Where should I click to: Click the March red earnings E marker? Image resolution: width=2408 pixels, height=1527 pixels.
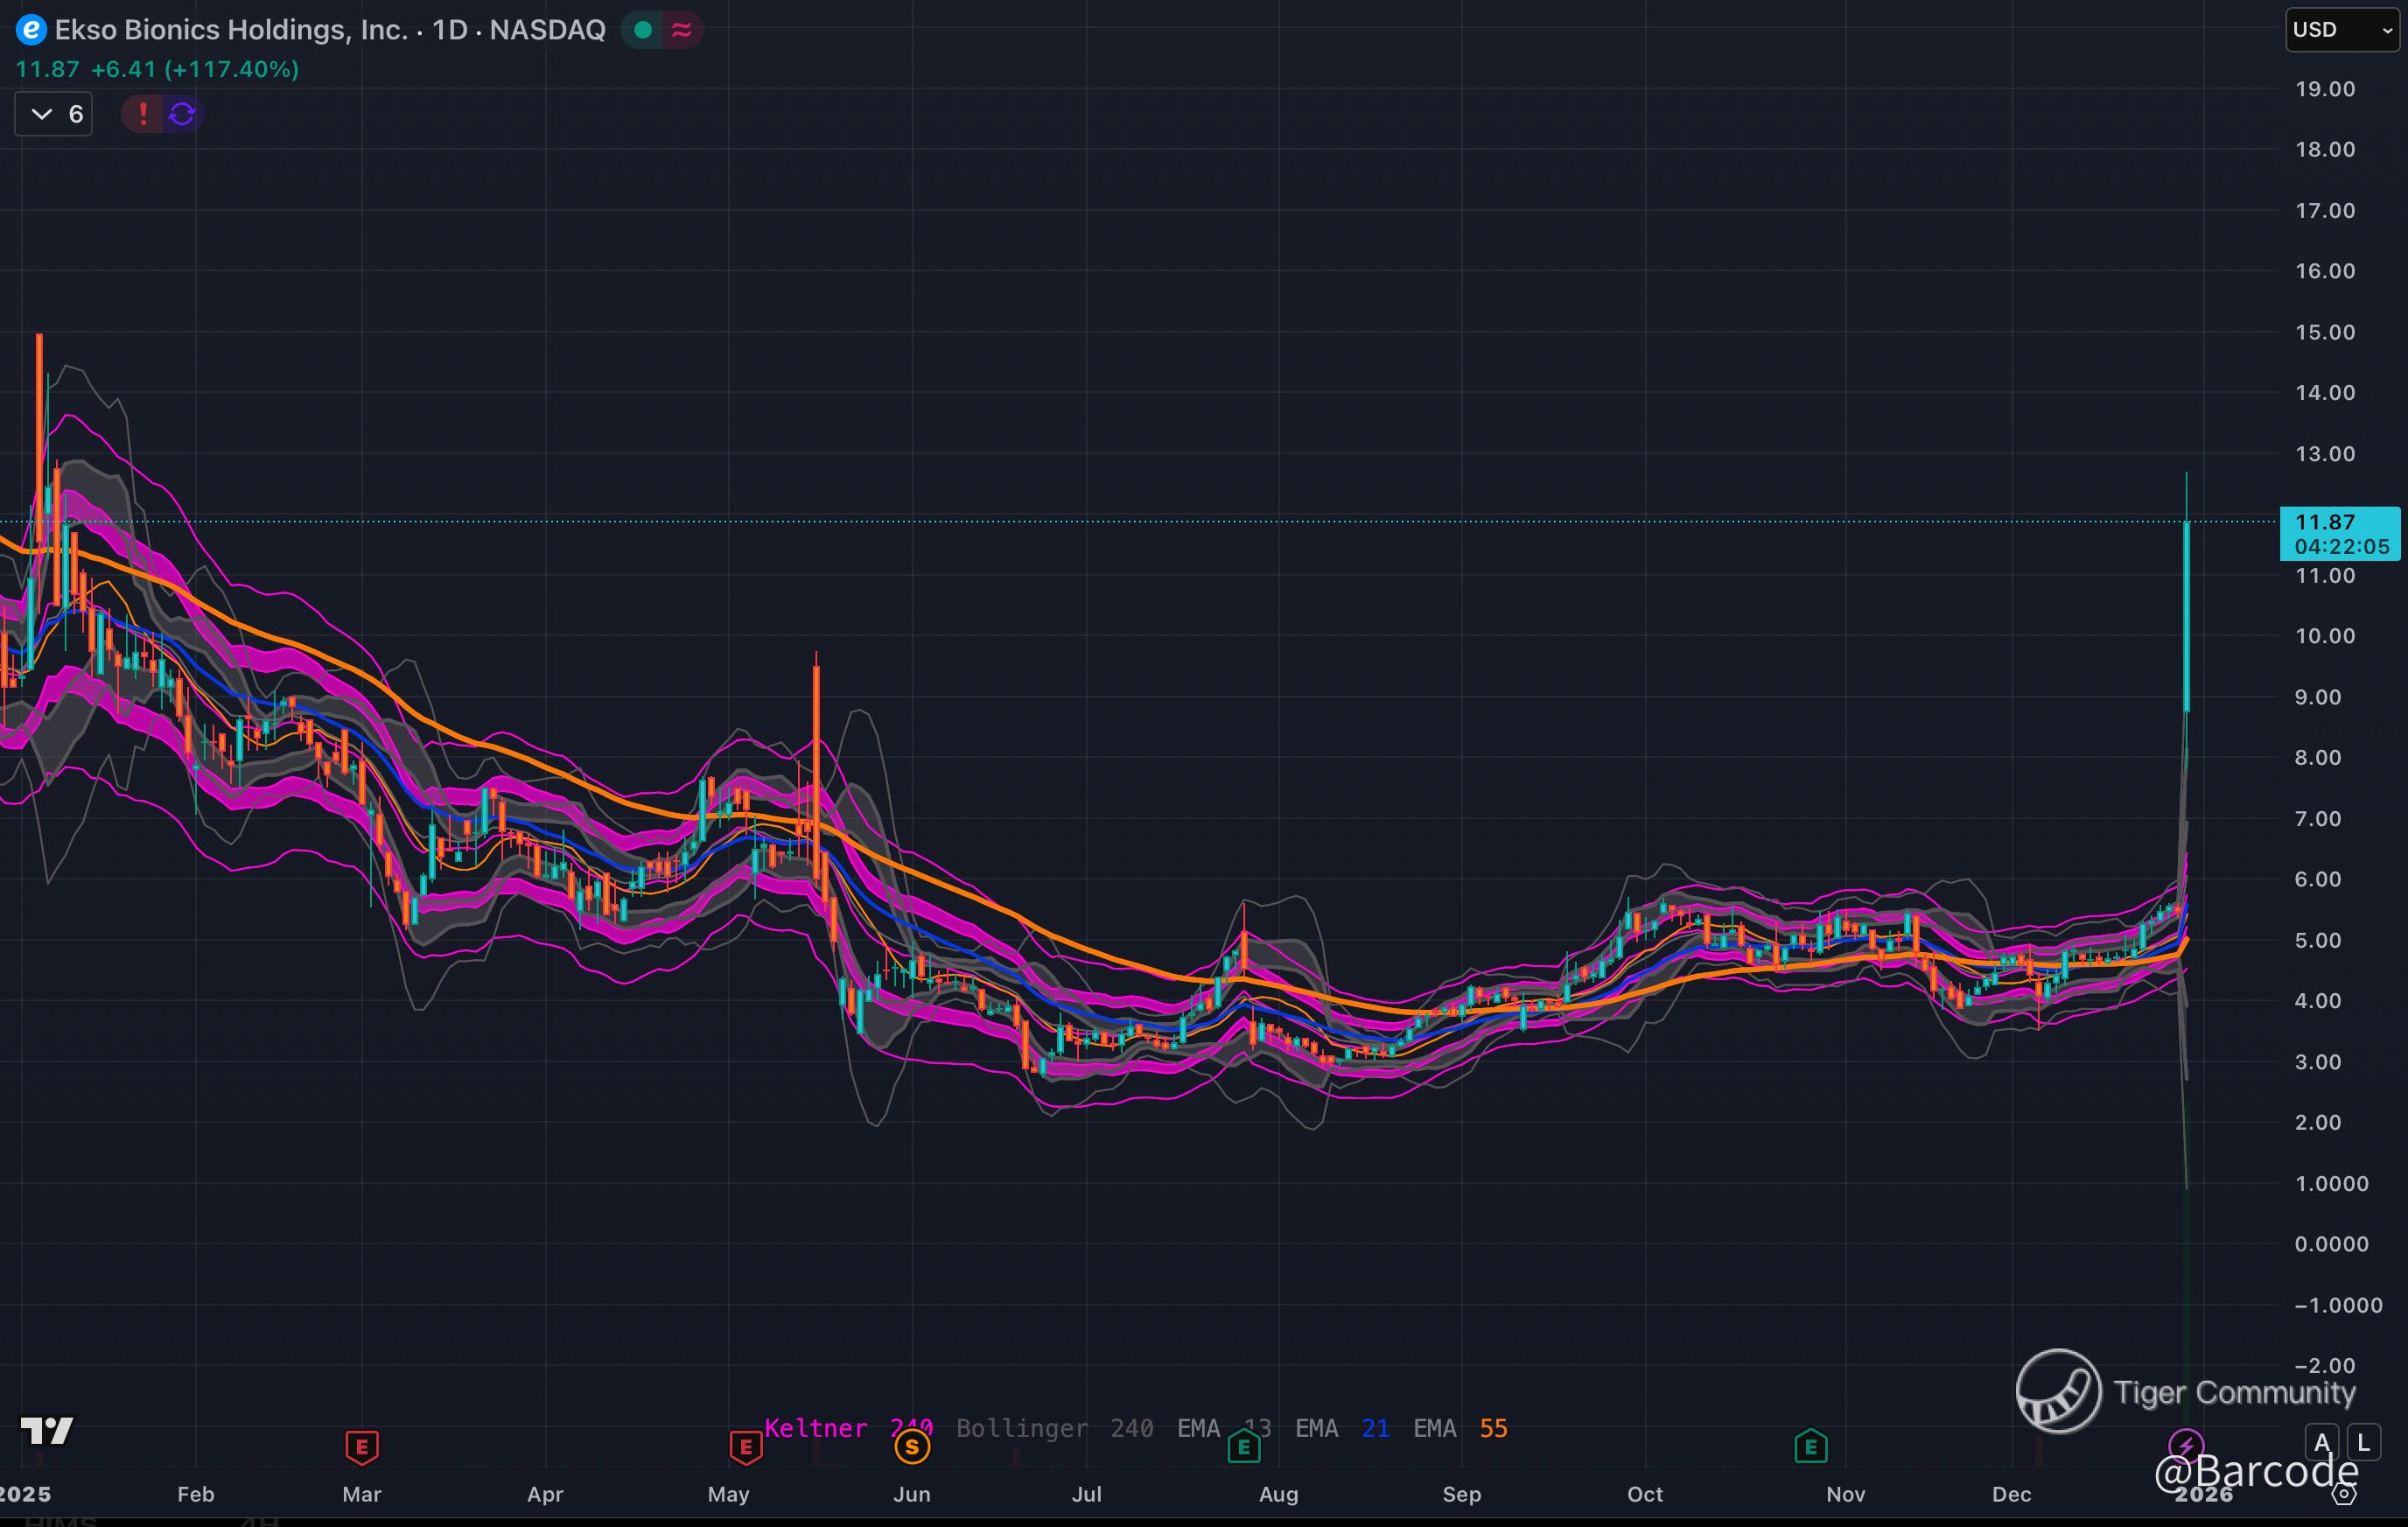pyautogui.click(x=361, y=1446)
